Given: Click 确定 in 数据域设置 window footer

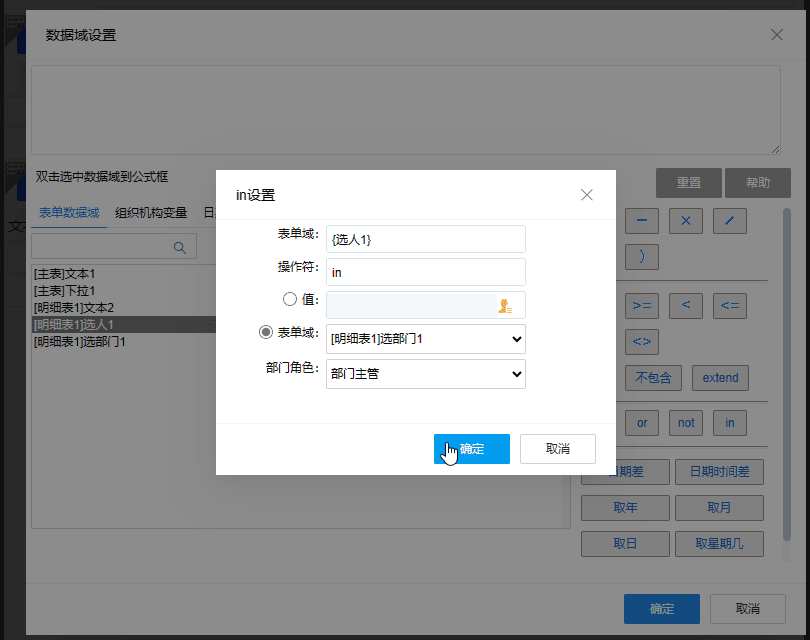Looking at the screenshot, I should tap(662, 609).
